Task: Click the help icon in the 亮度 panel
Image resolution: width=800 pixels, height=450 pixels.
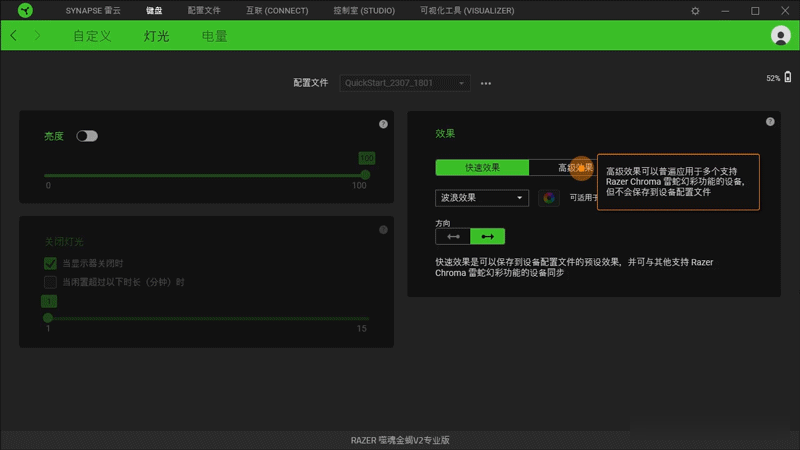Action: 383,124
